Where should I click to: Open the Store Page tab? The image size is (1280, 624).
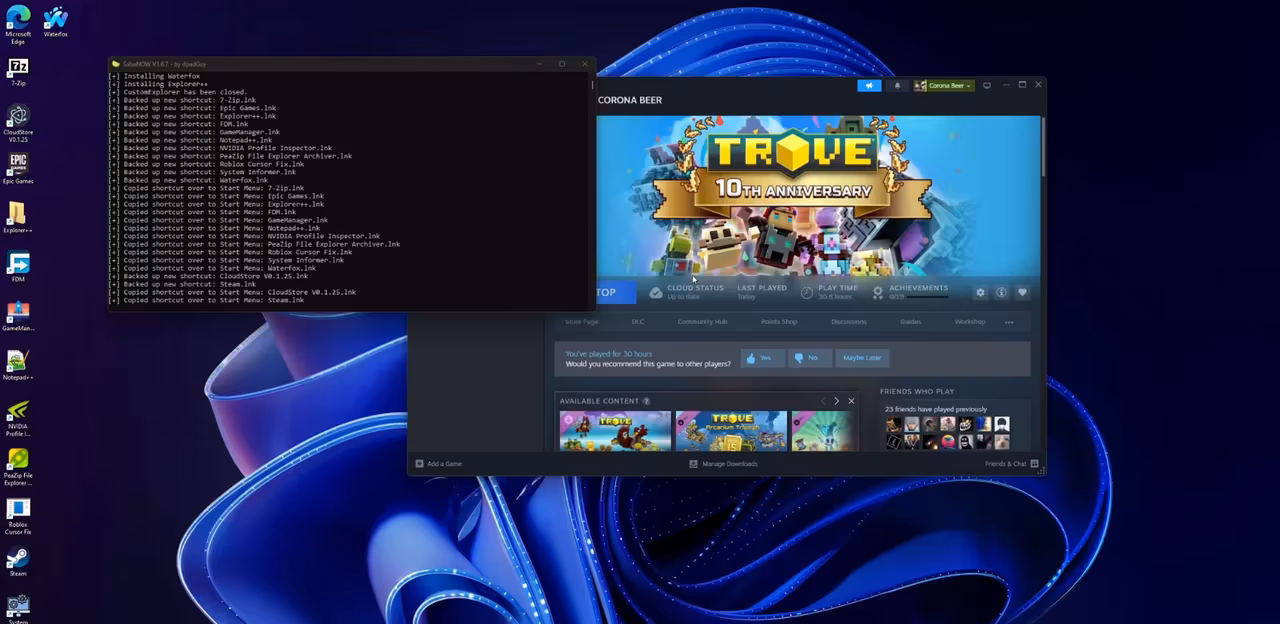582,322
